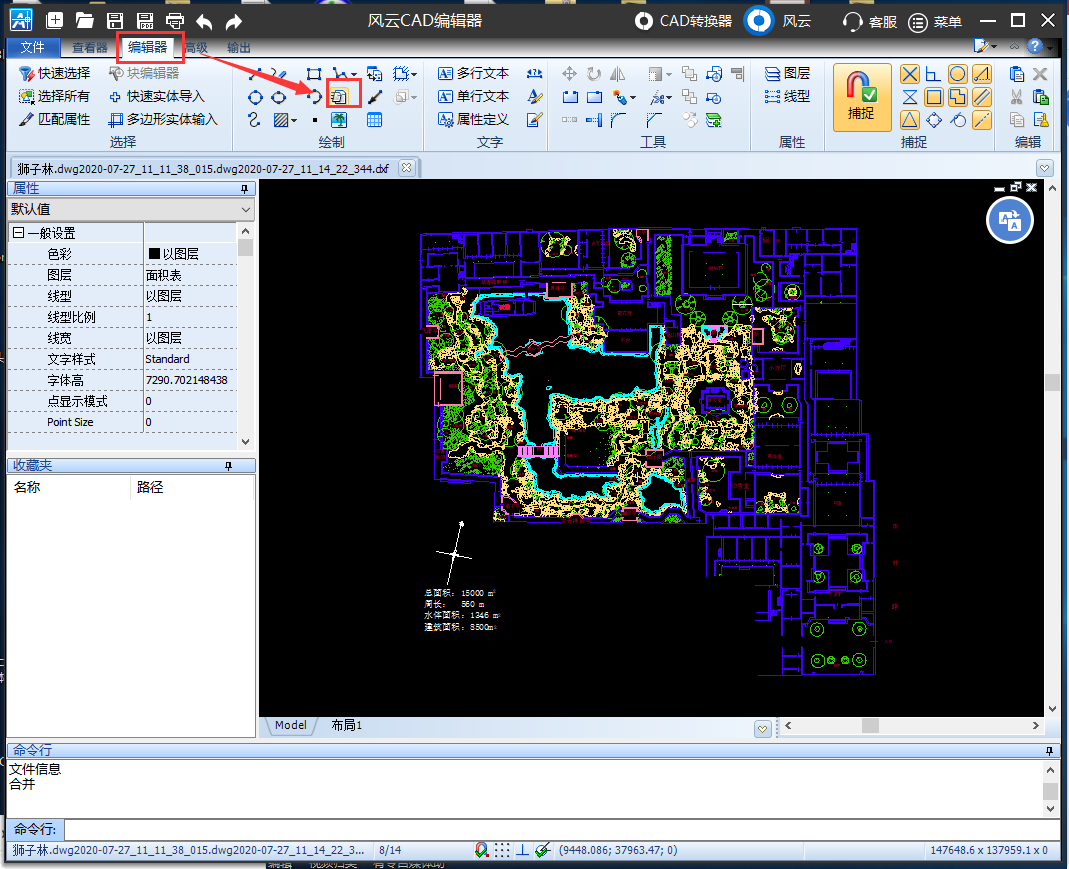Viewport: 1069px width, 869px height.
Task: Open the help icon dropdown arrow
Action: point(1050,46)
